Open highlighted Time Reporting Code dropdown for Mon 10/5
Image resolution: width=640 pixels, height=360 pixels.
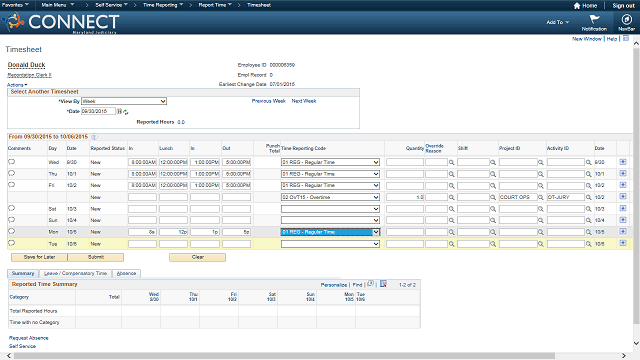(330, 232)
